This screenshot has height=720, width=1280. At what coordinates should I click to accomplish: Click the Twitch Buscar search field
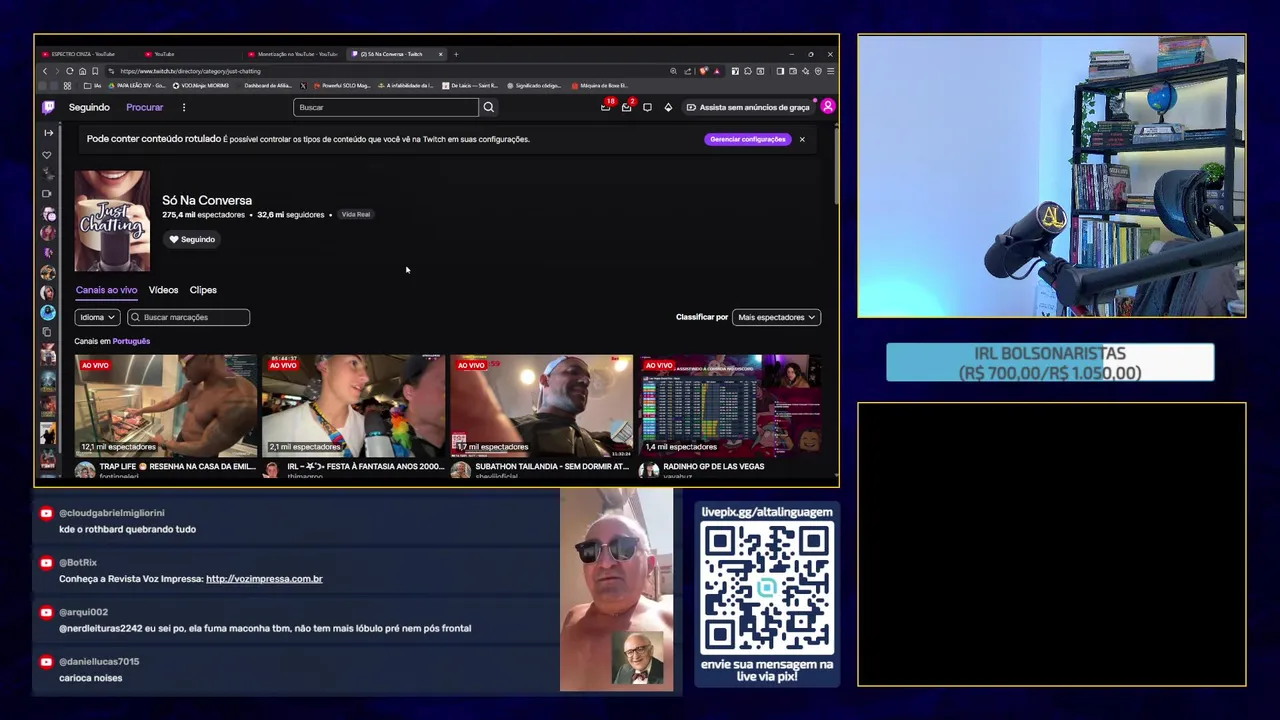pos(386,107)
